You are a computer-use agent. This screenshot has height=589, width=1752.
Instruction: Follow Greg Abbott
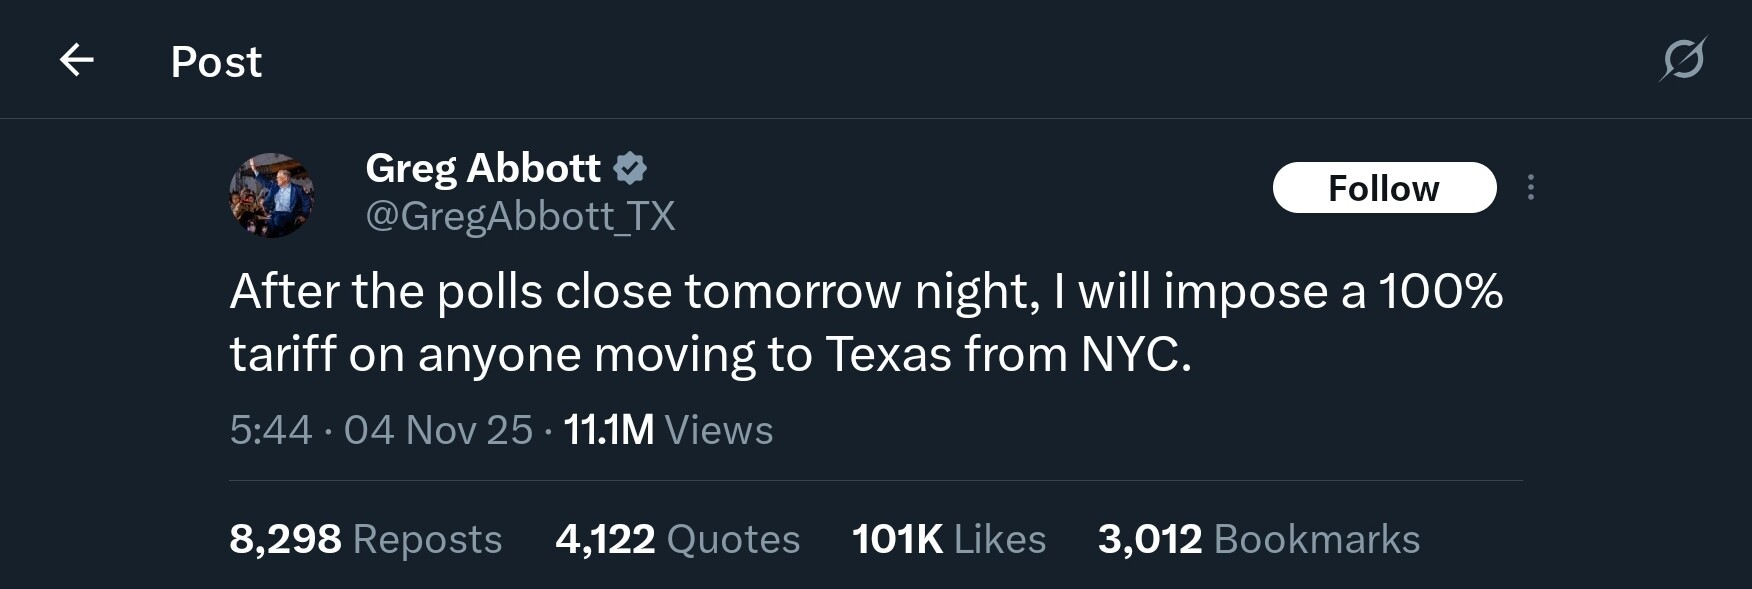coord(1383,188)
